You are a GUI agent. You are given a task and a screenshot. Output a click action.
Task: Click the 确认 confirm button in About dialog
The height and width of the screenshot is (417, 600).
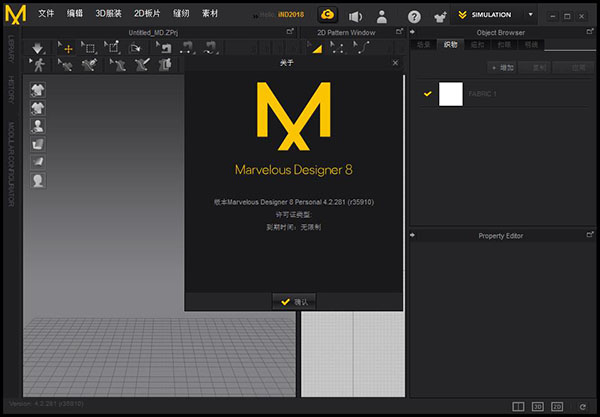click(x=294, y=302)
